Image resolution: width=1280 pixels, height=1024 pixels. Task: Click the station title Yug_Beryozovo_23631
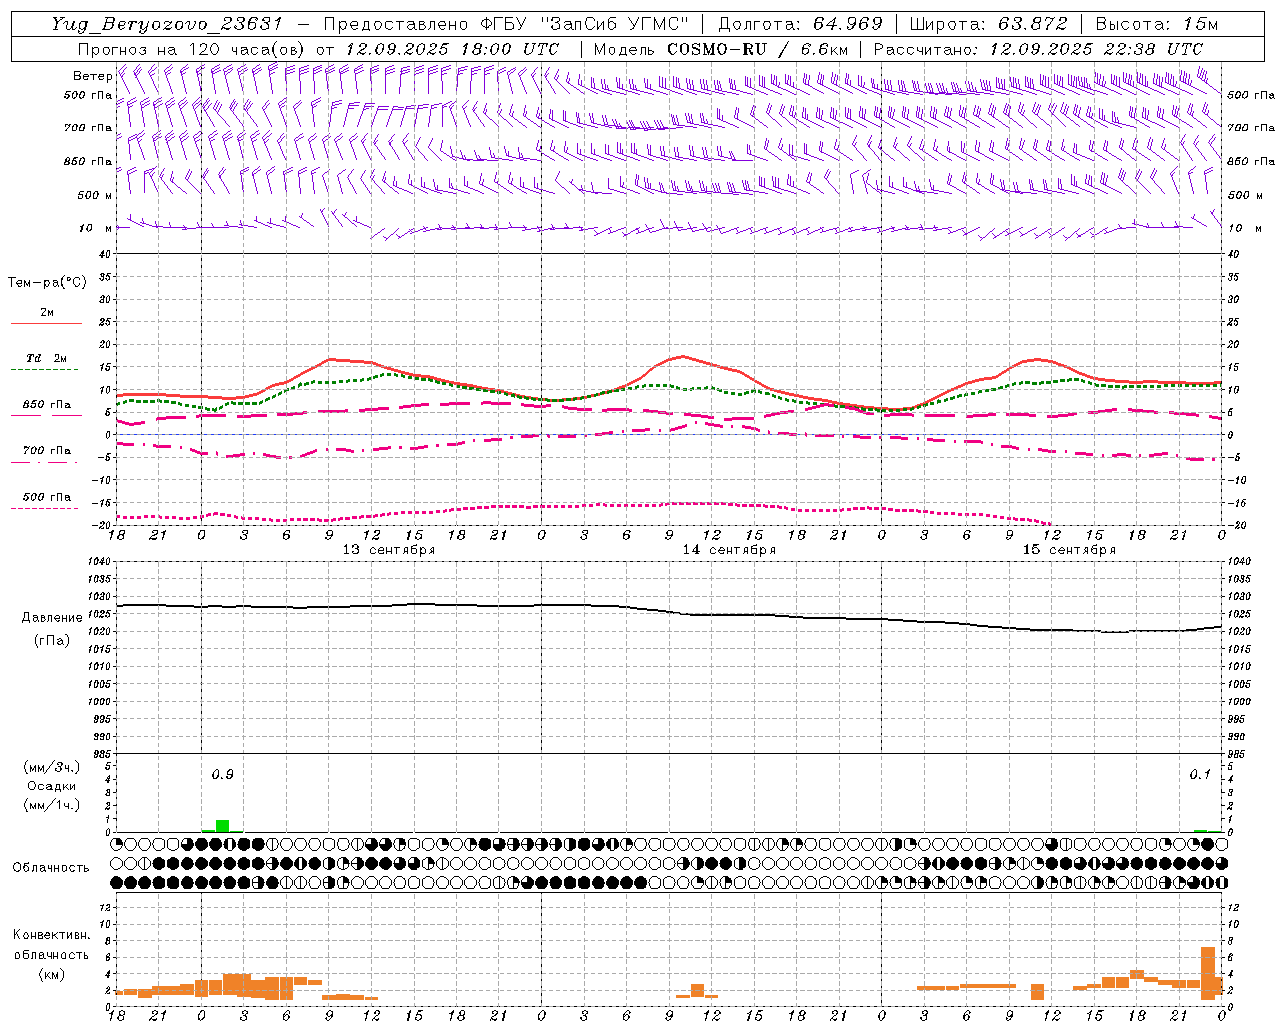pyautogui.click(x=167, y=24)
